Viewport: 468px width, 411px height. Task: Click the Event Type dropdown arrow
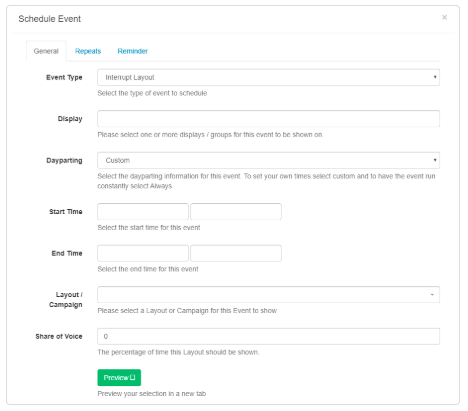pyautogui.click(x=435, y=77)
